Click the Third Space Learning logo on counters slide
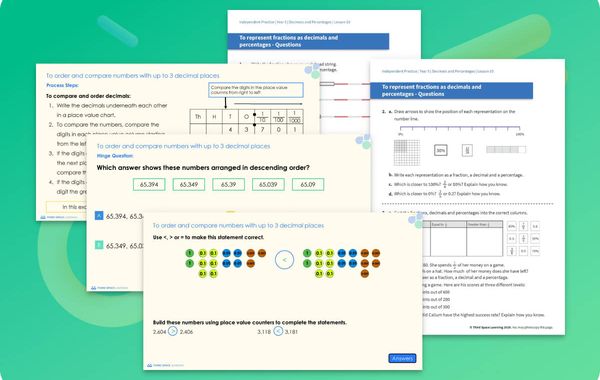The width and height of the screenshot is (600, 380). [x=165, y=365]
